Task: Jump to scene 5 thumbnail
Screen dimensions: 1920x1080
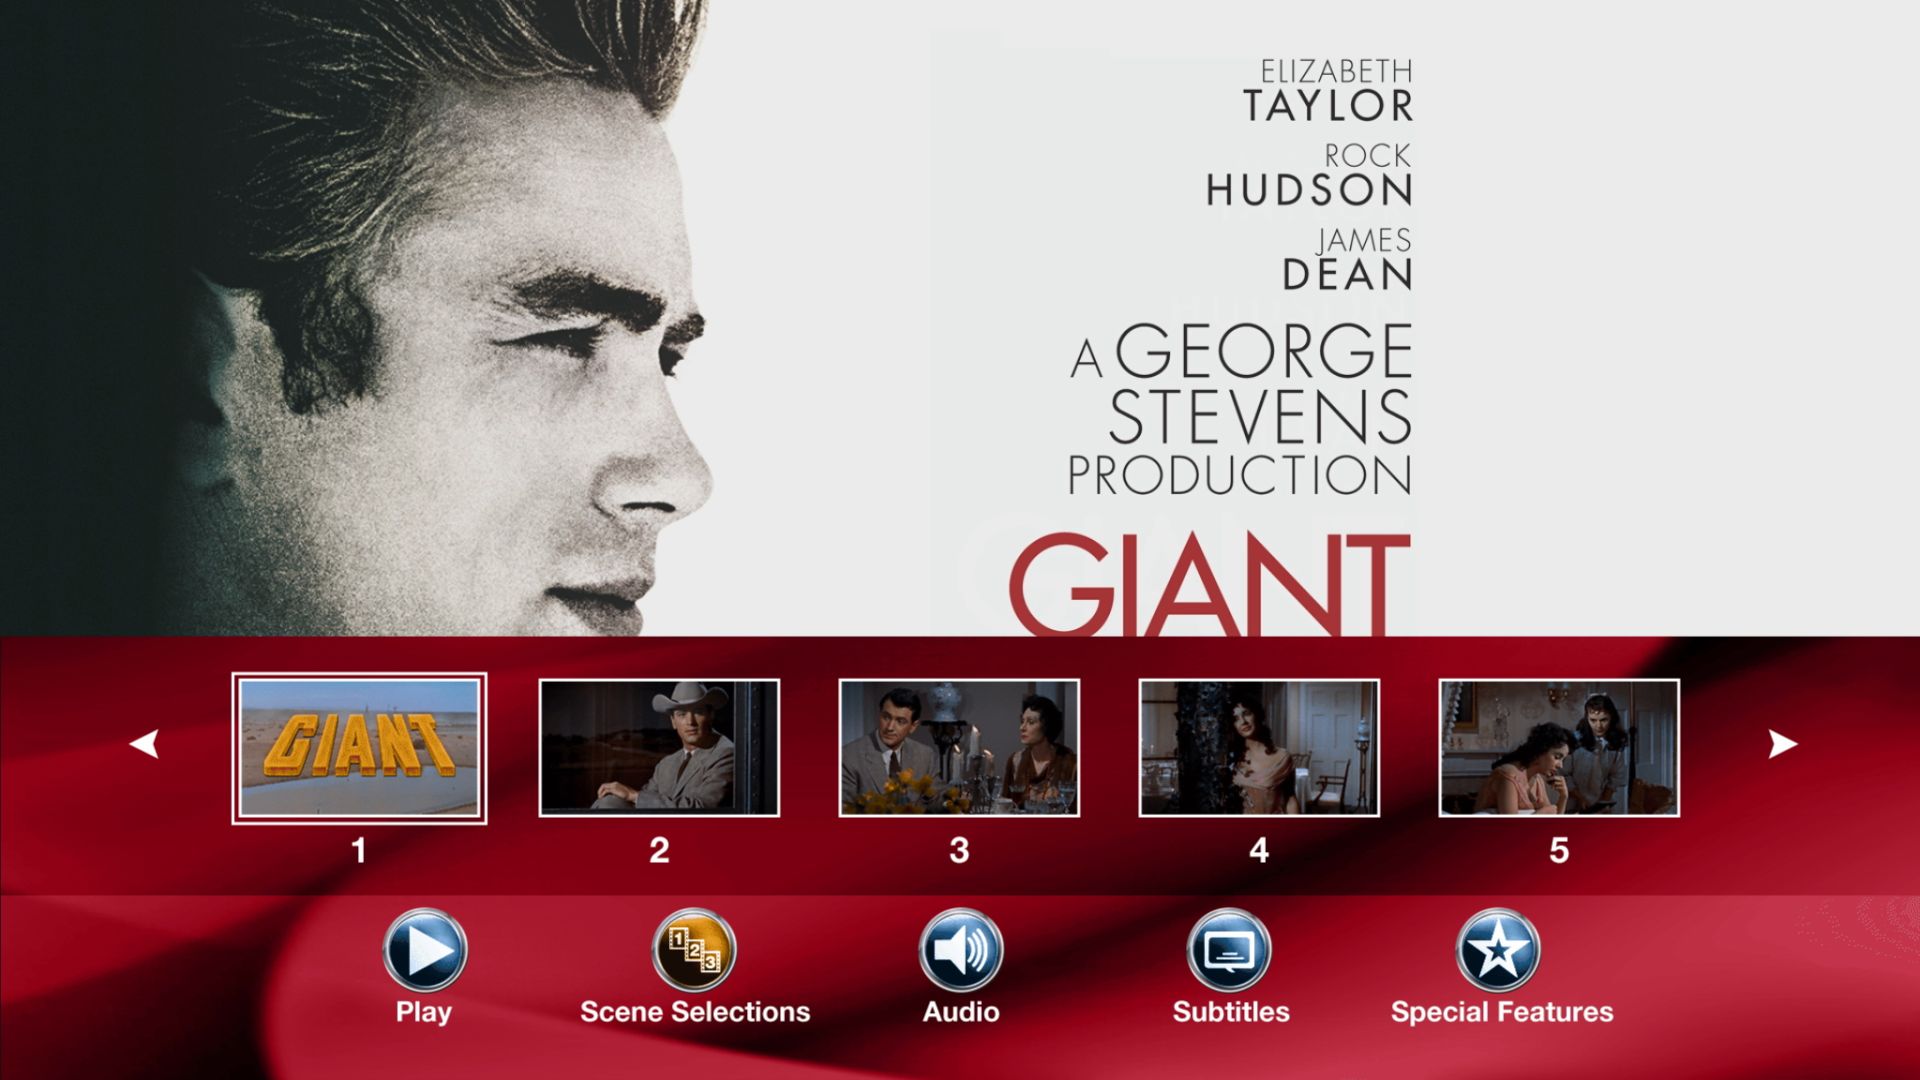Action: (1559, 748)
